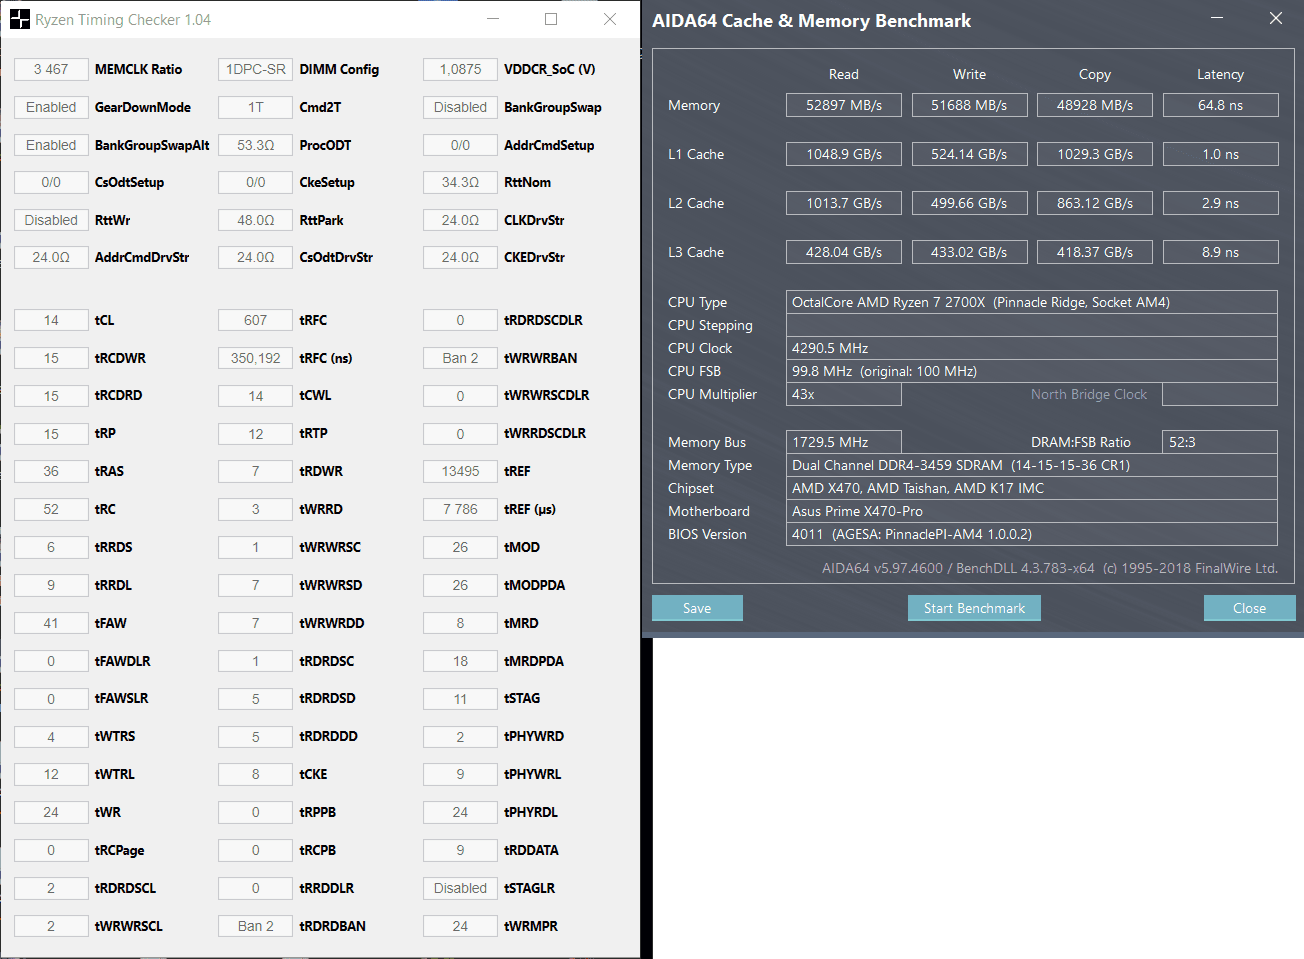
Task: Select the tREF (µs) value field
Action: pyautogui.click(x=460, y=509)
